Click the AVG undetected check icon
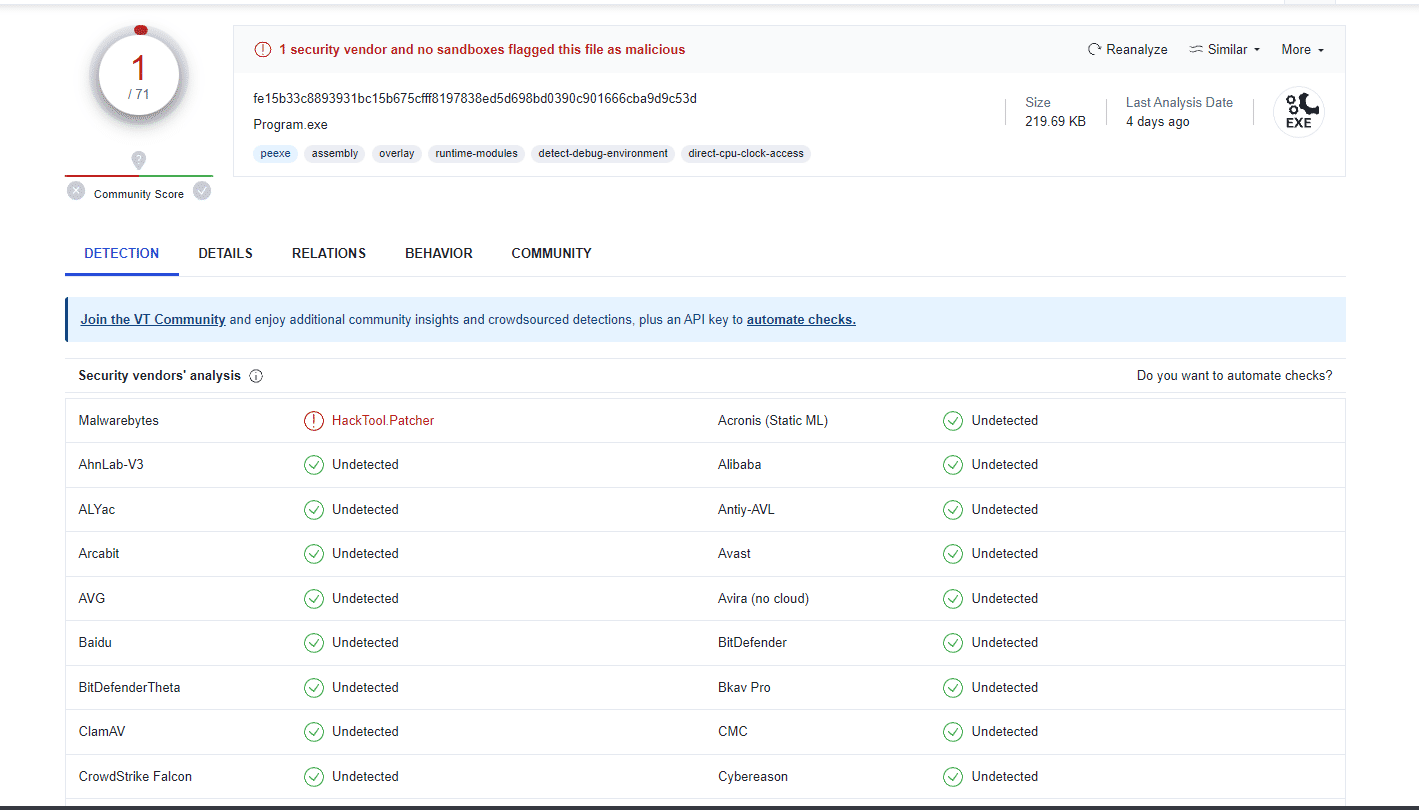 (314, 599)
